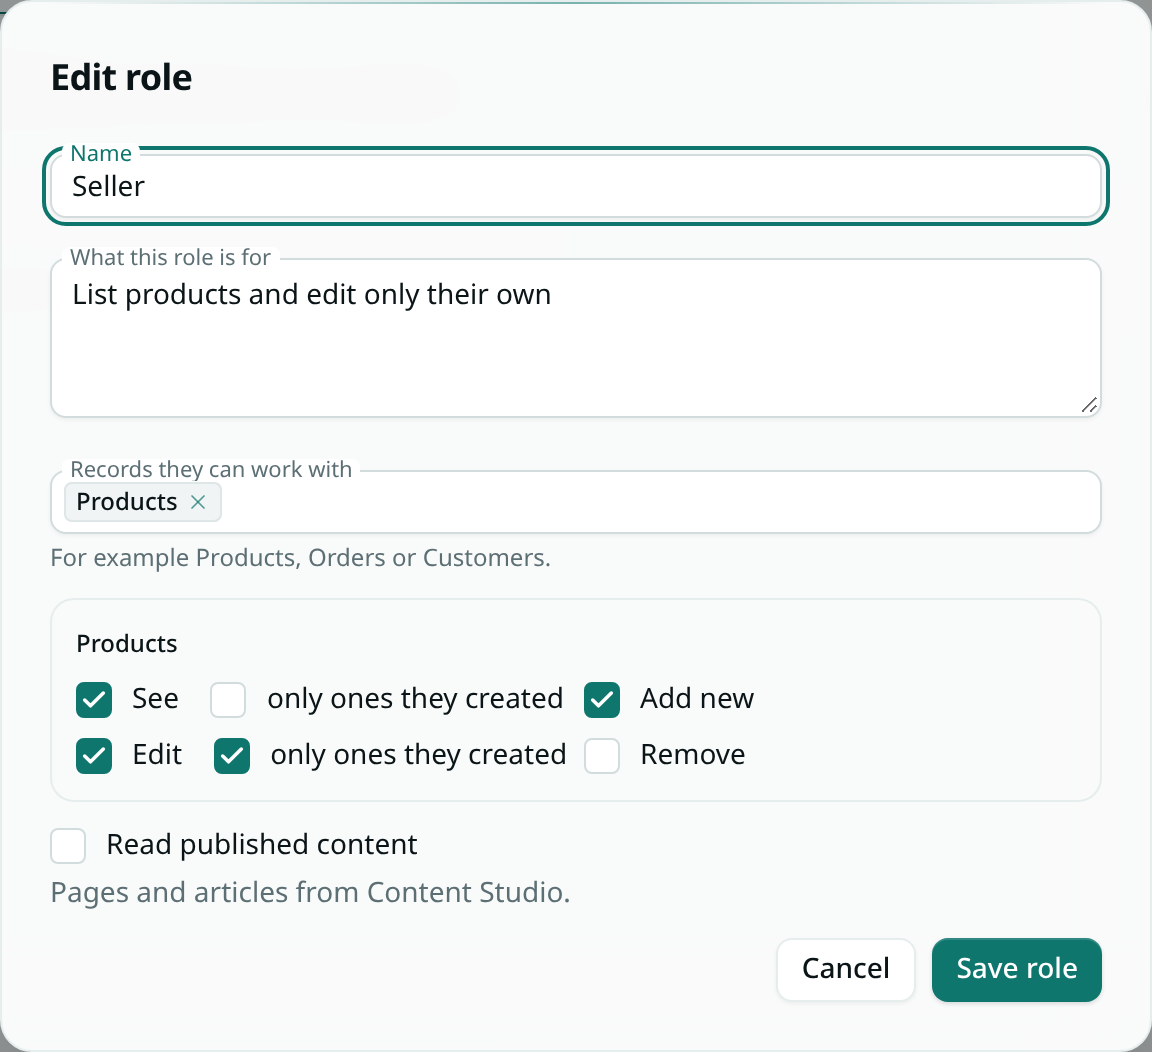Cancel the role editing dialog

846,969
